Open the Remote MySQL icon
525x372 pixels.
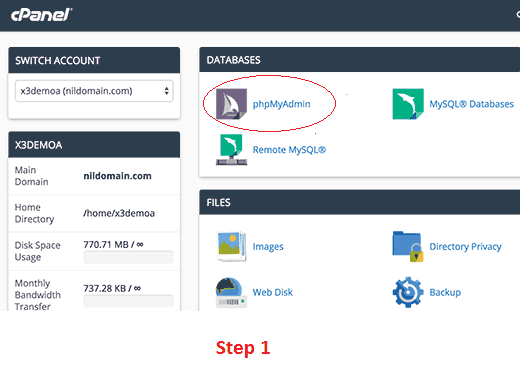pos(231,150)
